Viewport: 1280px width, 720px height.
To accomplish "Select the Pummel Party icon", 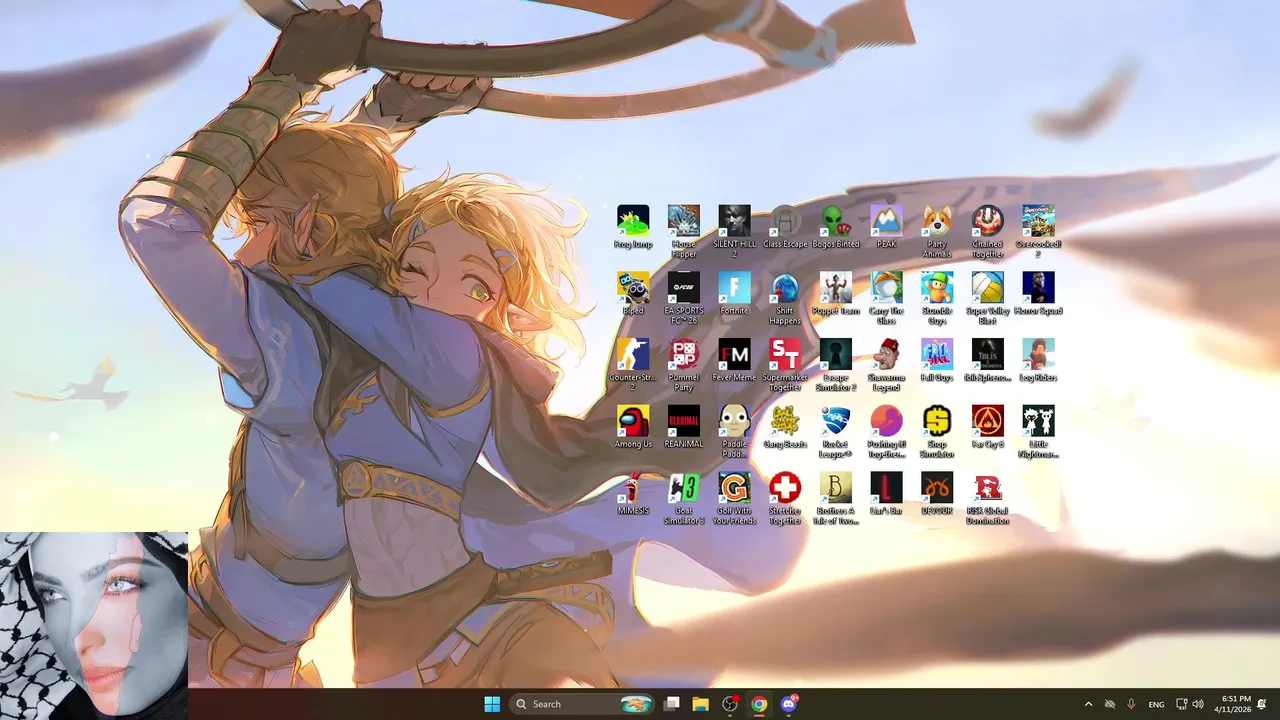I will tap(684, 365).
